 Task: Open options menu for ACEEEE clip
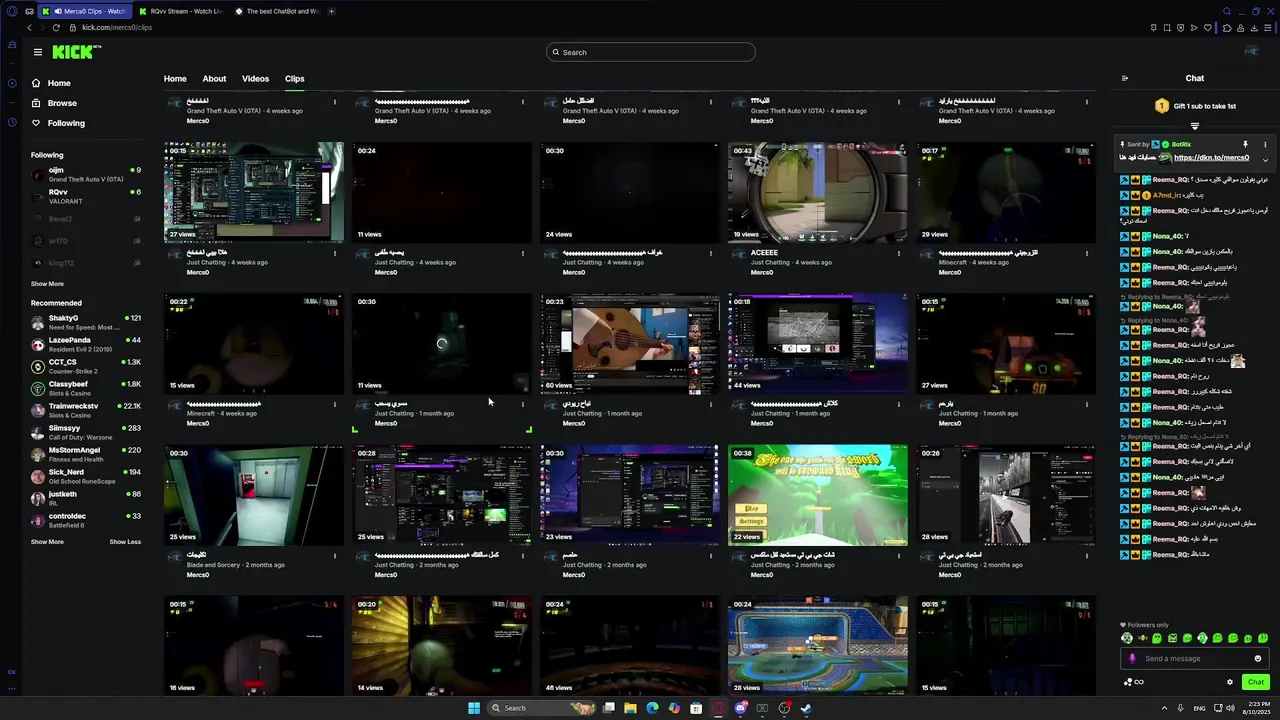[899, 253]
